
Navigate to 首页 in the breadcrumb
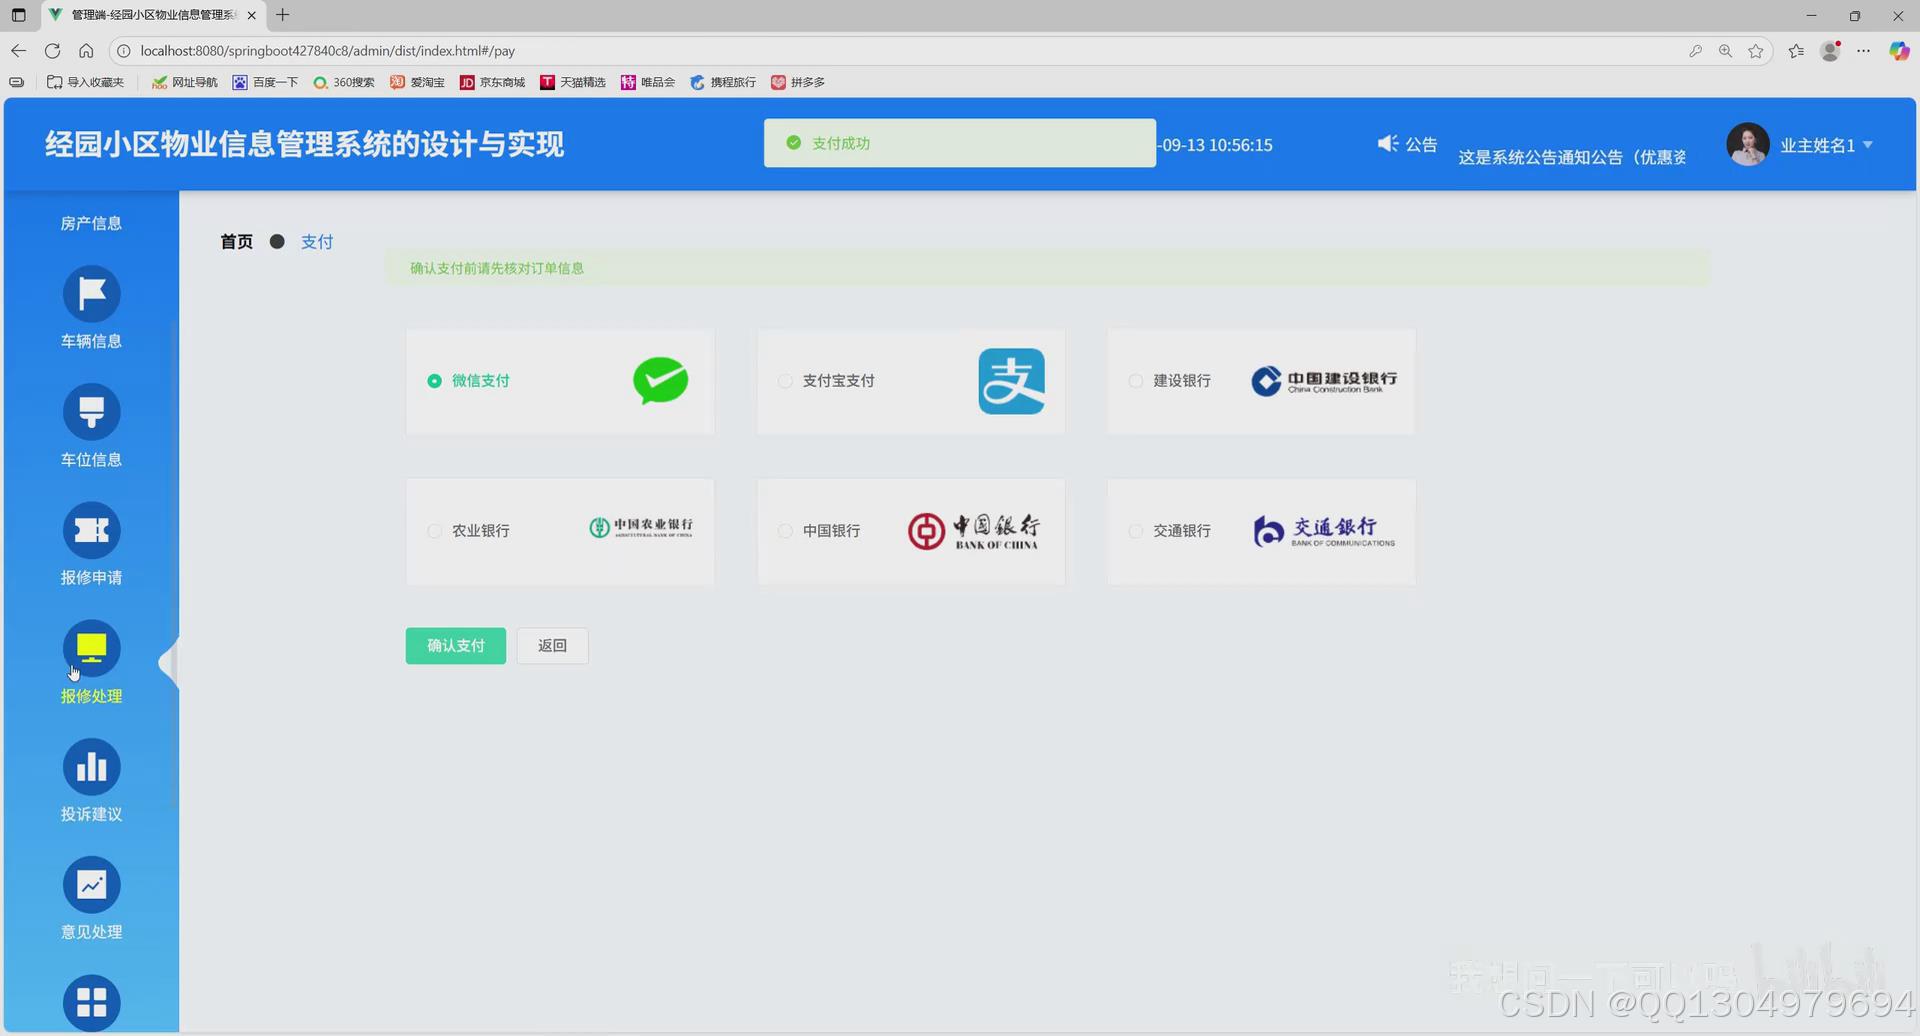coord(237,242)
